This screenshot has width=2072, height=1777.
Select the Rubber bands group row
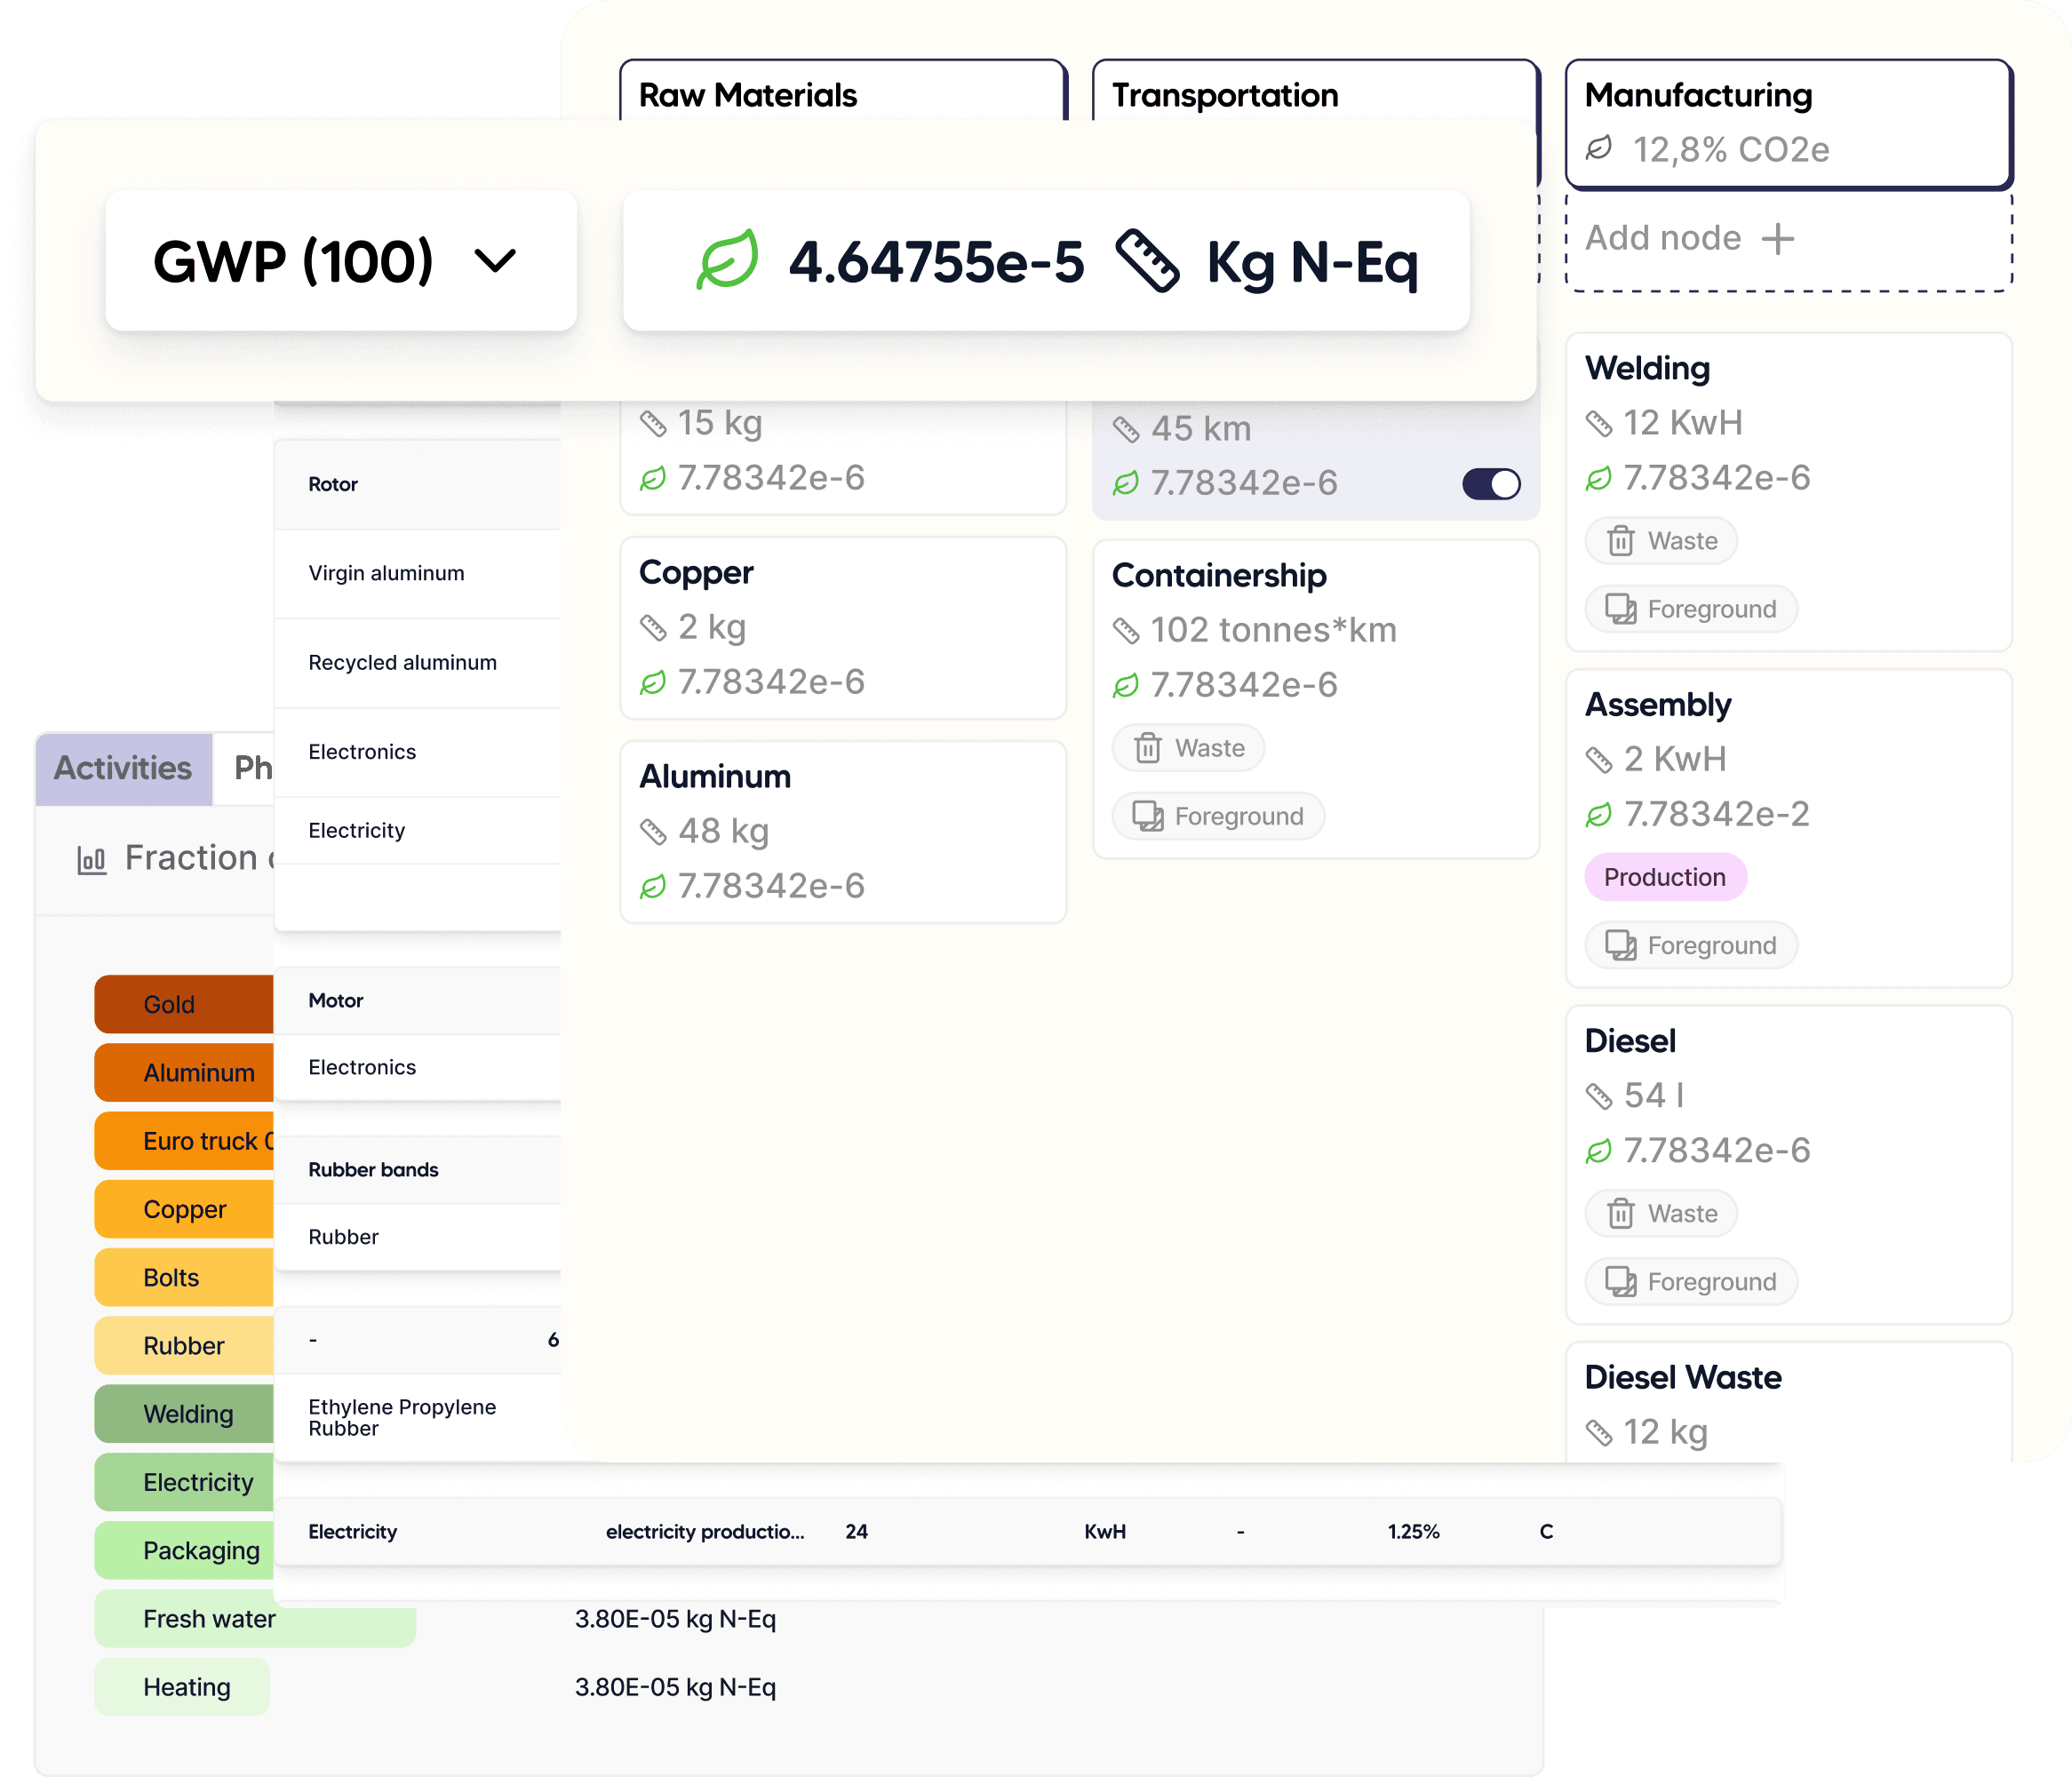click(x=418, y=1170)
